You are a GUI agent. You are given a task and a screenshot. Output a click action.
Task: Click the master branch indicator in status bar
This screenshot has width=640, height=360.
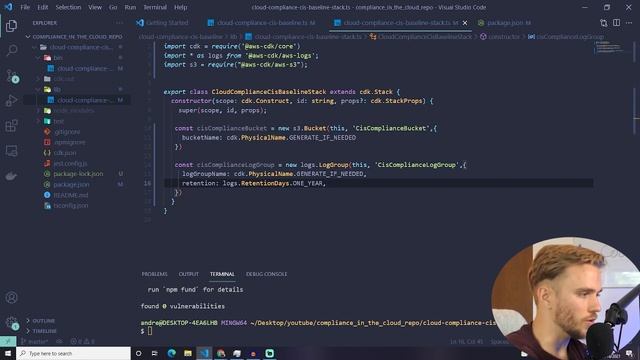pos(35,341)
